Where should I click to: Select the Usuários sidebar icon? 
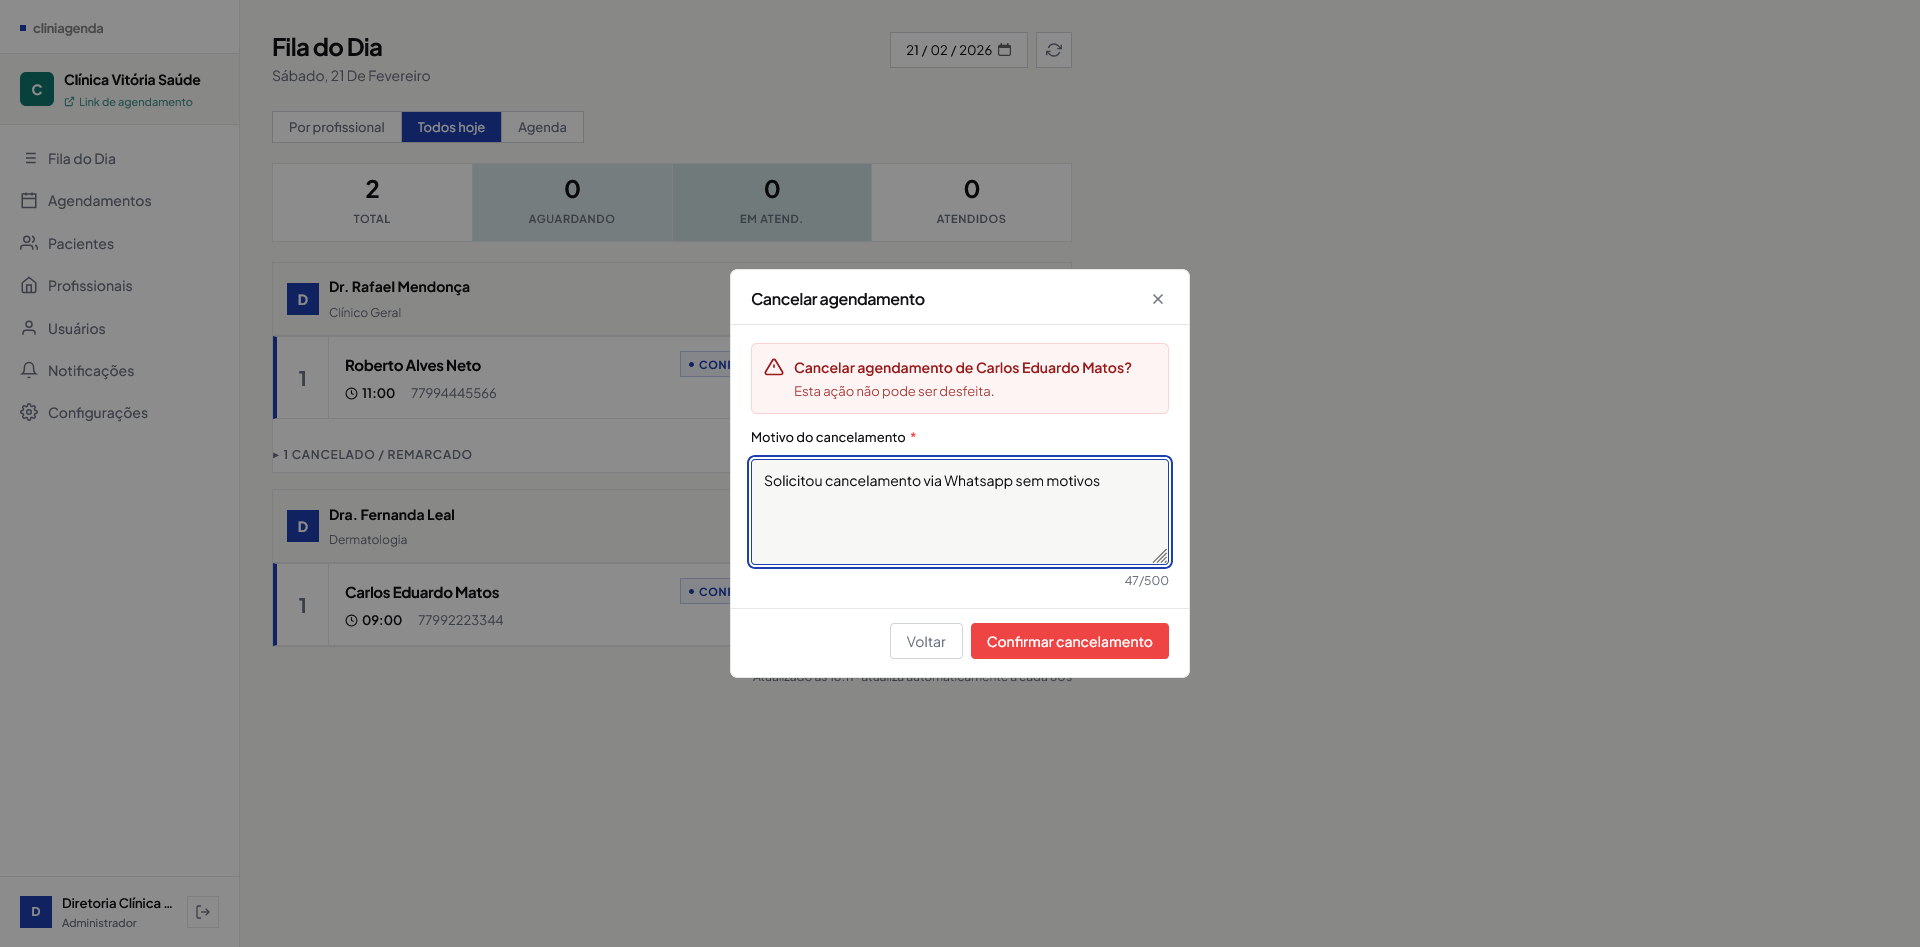tap(29, 328)
